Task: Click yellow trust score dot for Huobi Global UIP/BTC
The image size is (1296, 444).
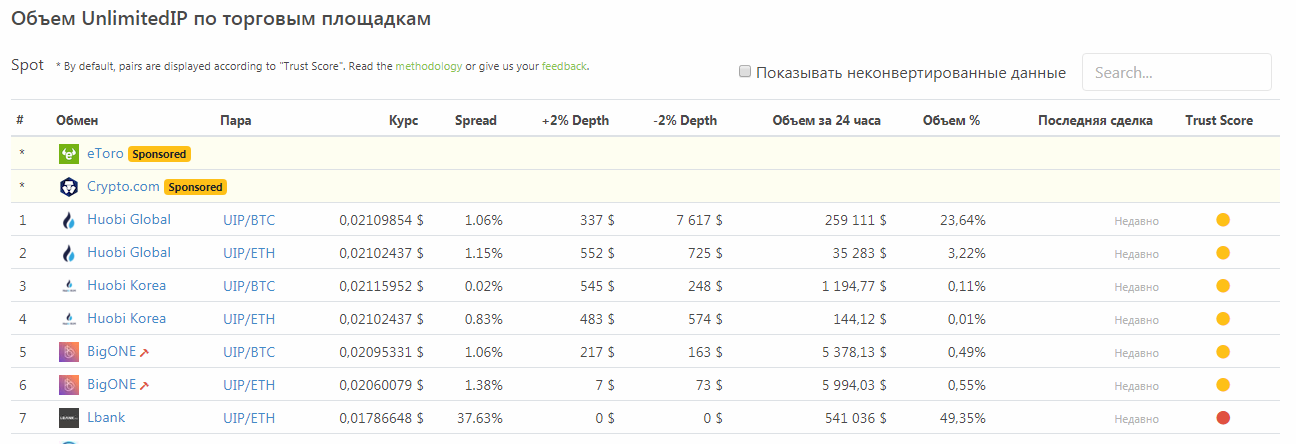Action: click(x=1222, y=220)
